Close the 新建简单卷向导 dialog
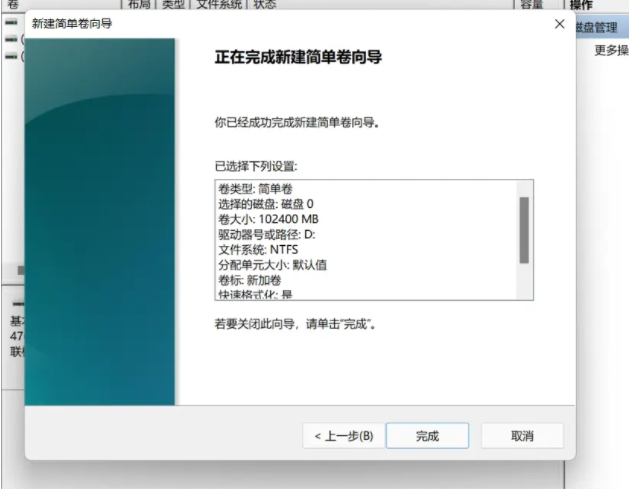629x489 pixels. [x=559, y=23]
